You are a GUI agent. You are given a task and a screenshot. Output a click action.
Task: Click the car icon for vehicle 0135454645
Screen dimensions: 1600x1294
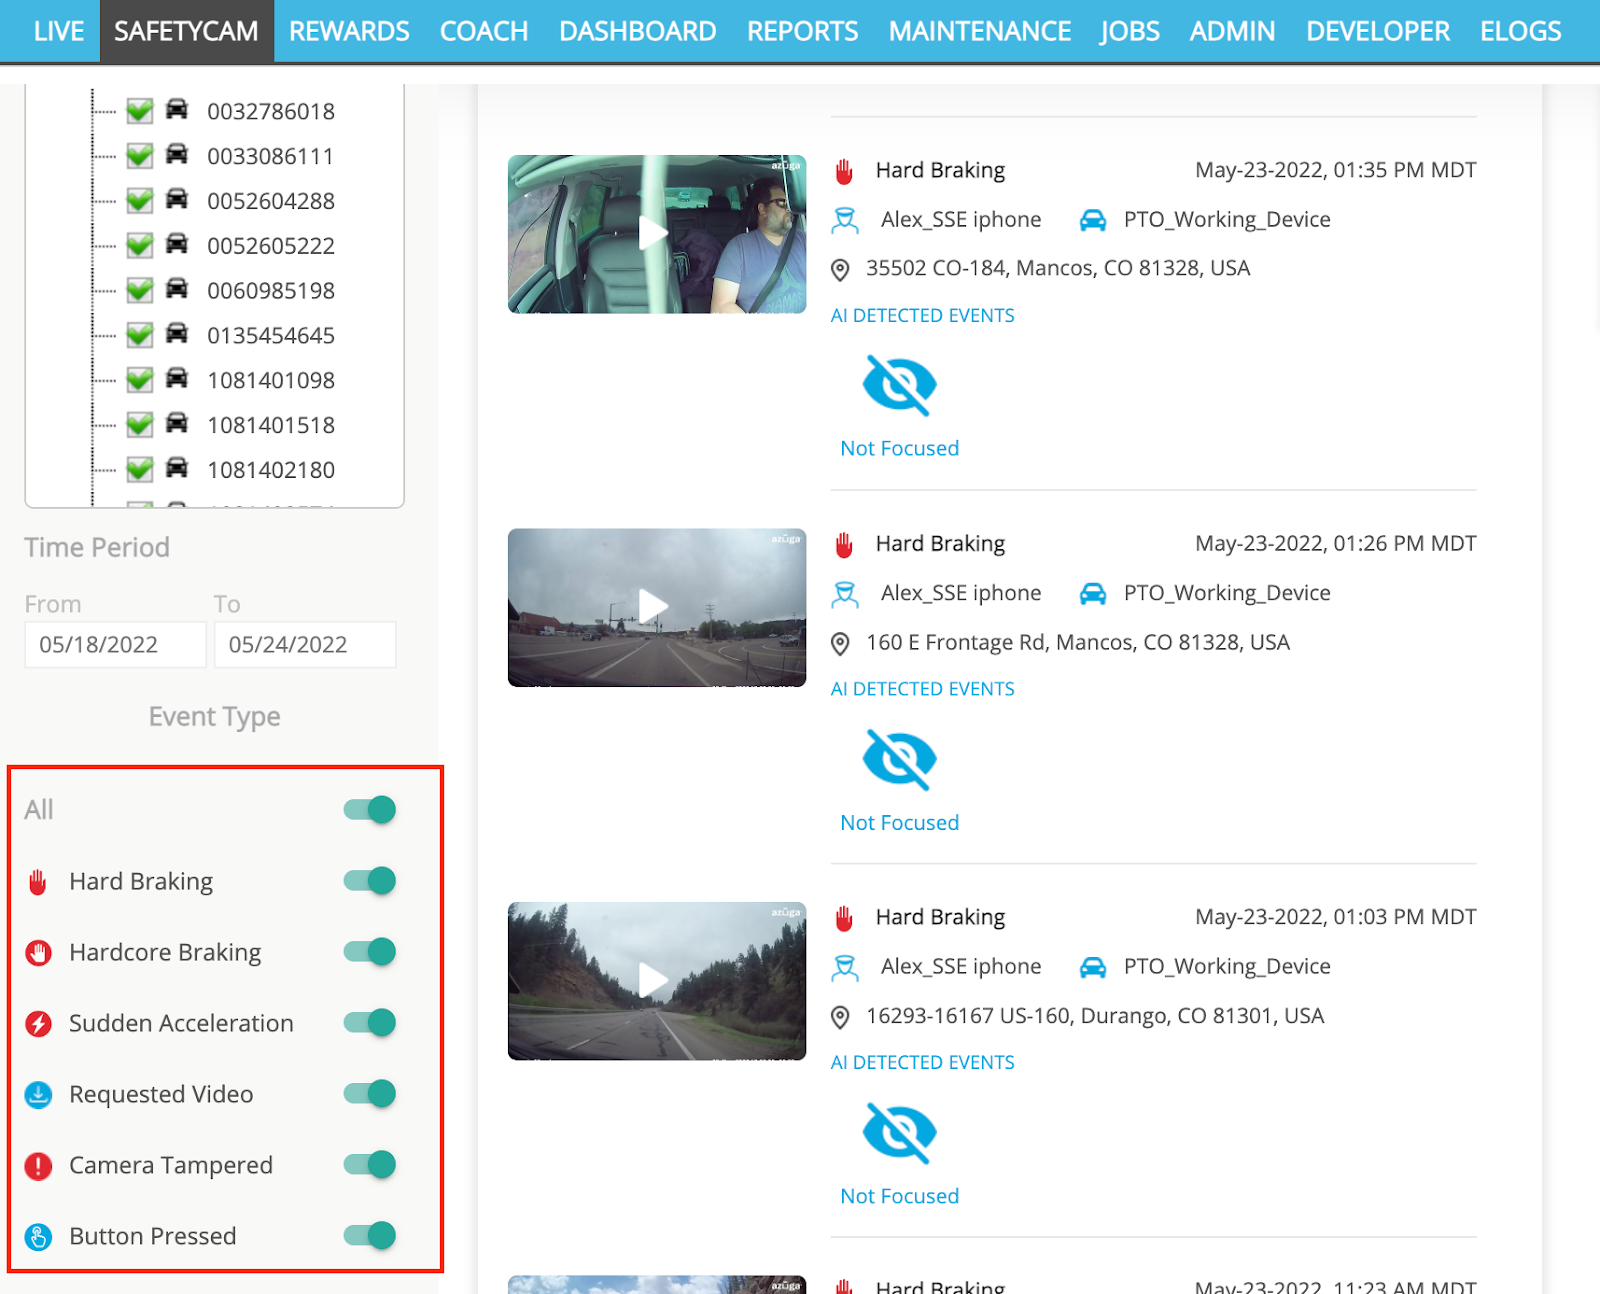177,333
